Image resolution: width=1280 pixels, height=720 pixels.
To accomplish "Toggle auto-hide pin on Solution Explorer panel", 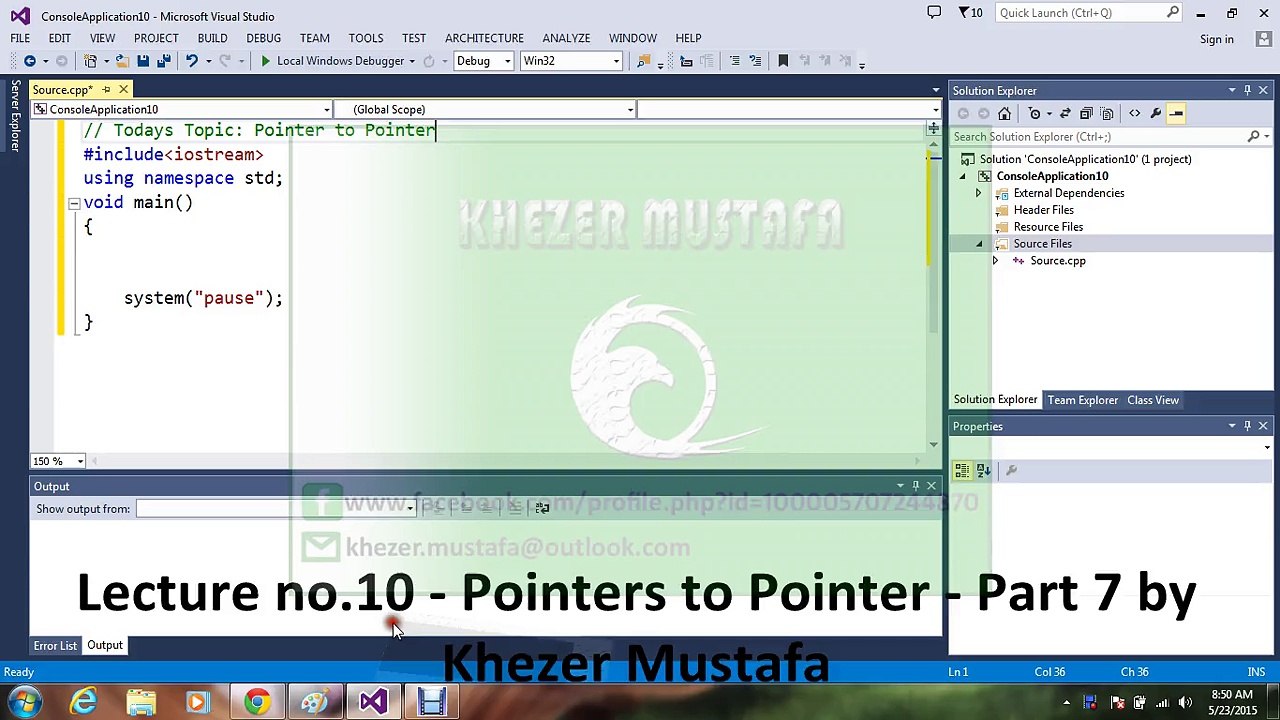I will [x=1247, y=90].
